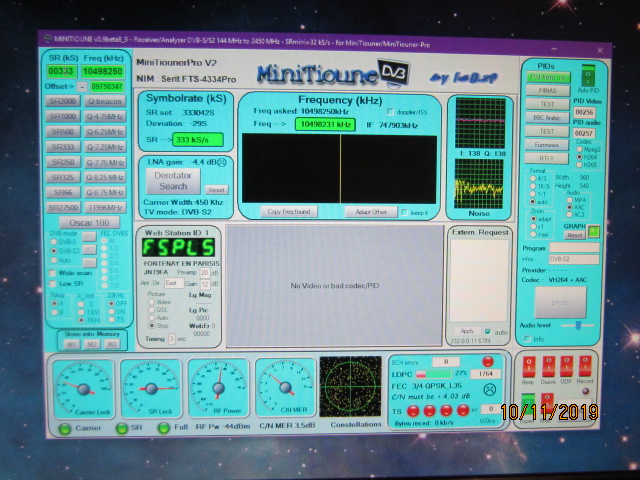The height and width of the screenshot is (480, 640).
Task: Click Reset button beside Derotator Search
Action: click(x=216, y=190)
